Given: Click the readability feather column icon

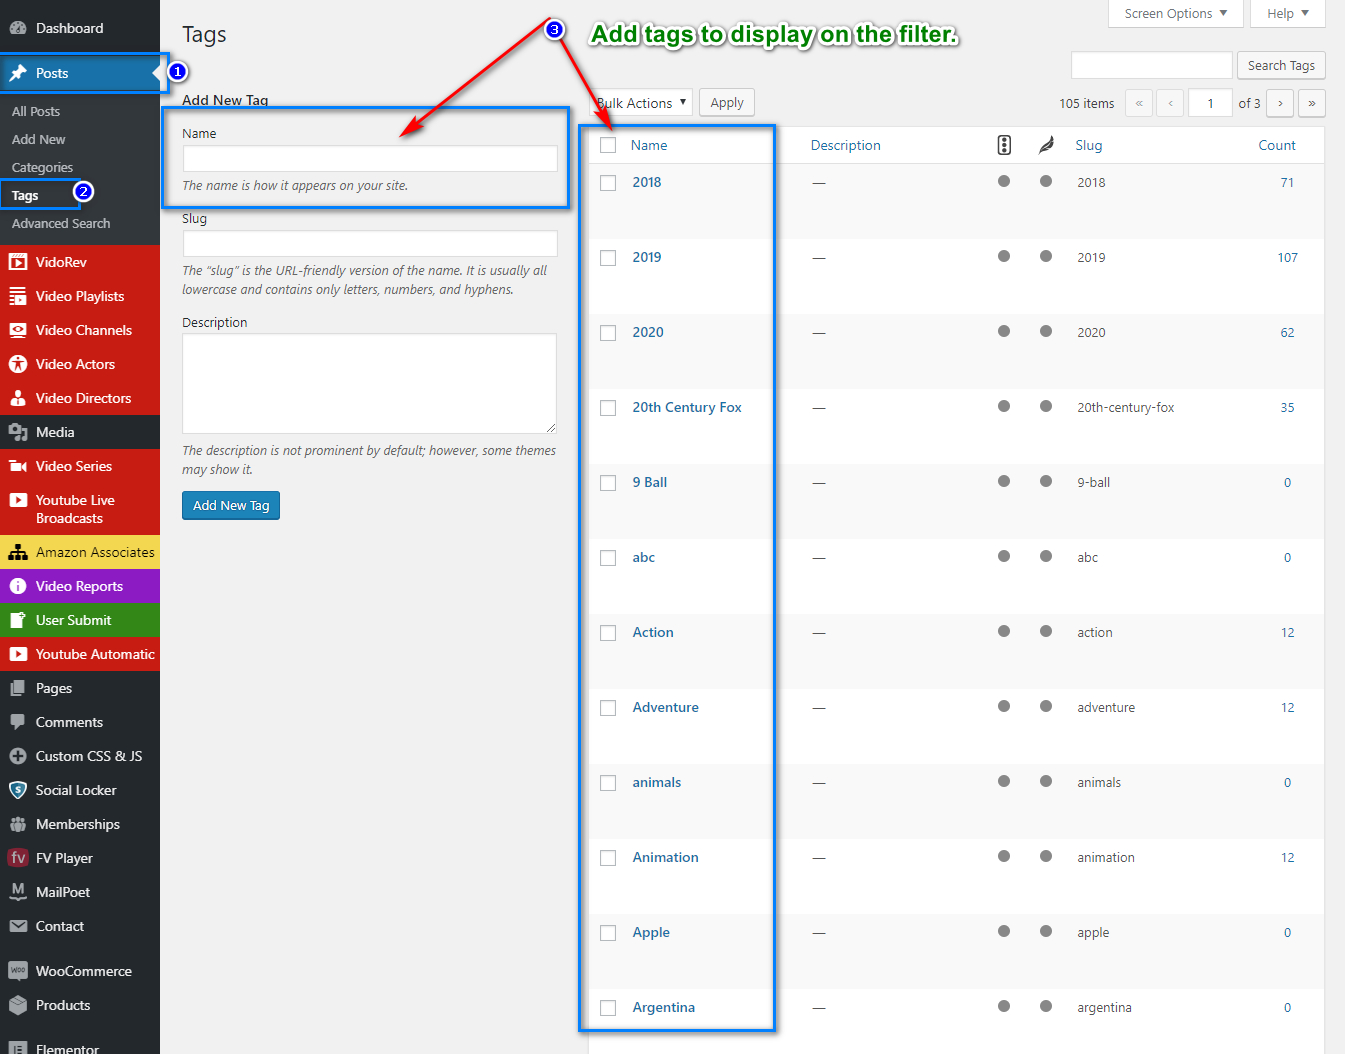Looking at the screenshot, I should point(1046,145).
